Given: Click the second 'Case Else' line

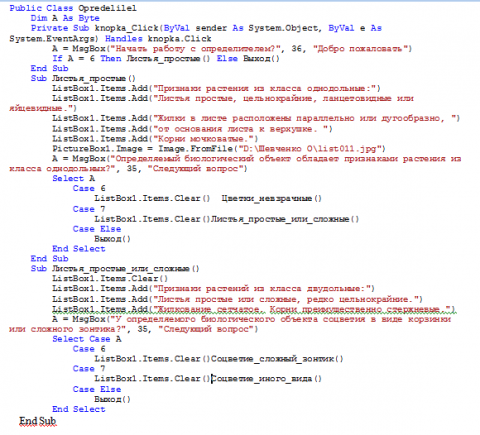Looking at the screenshot, I should [97, 389].
